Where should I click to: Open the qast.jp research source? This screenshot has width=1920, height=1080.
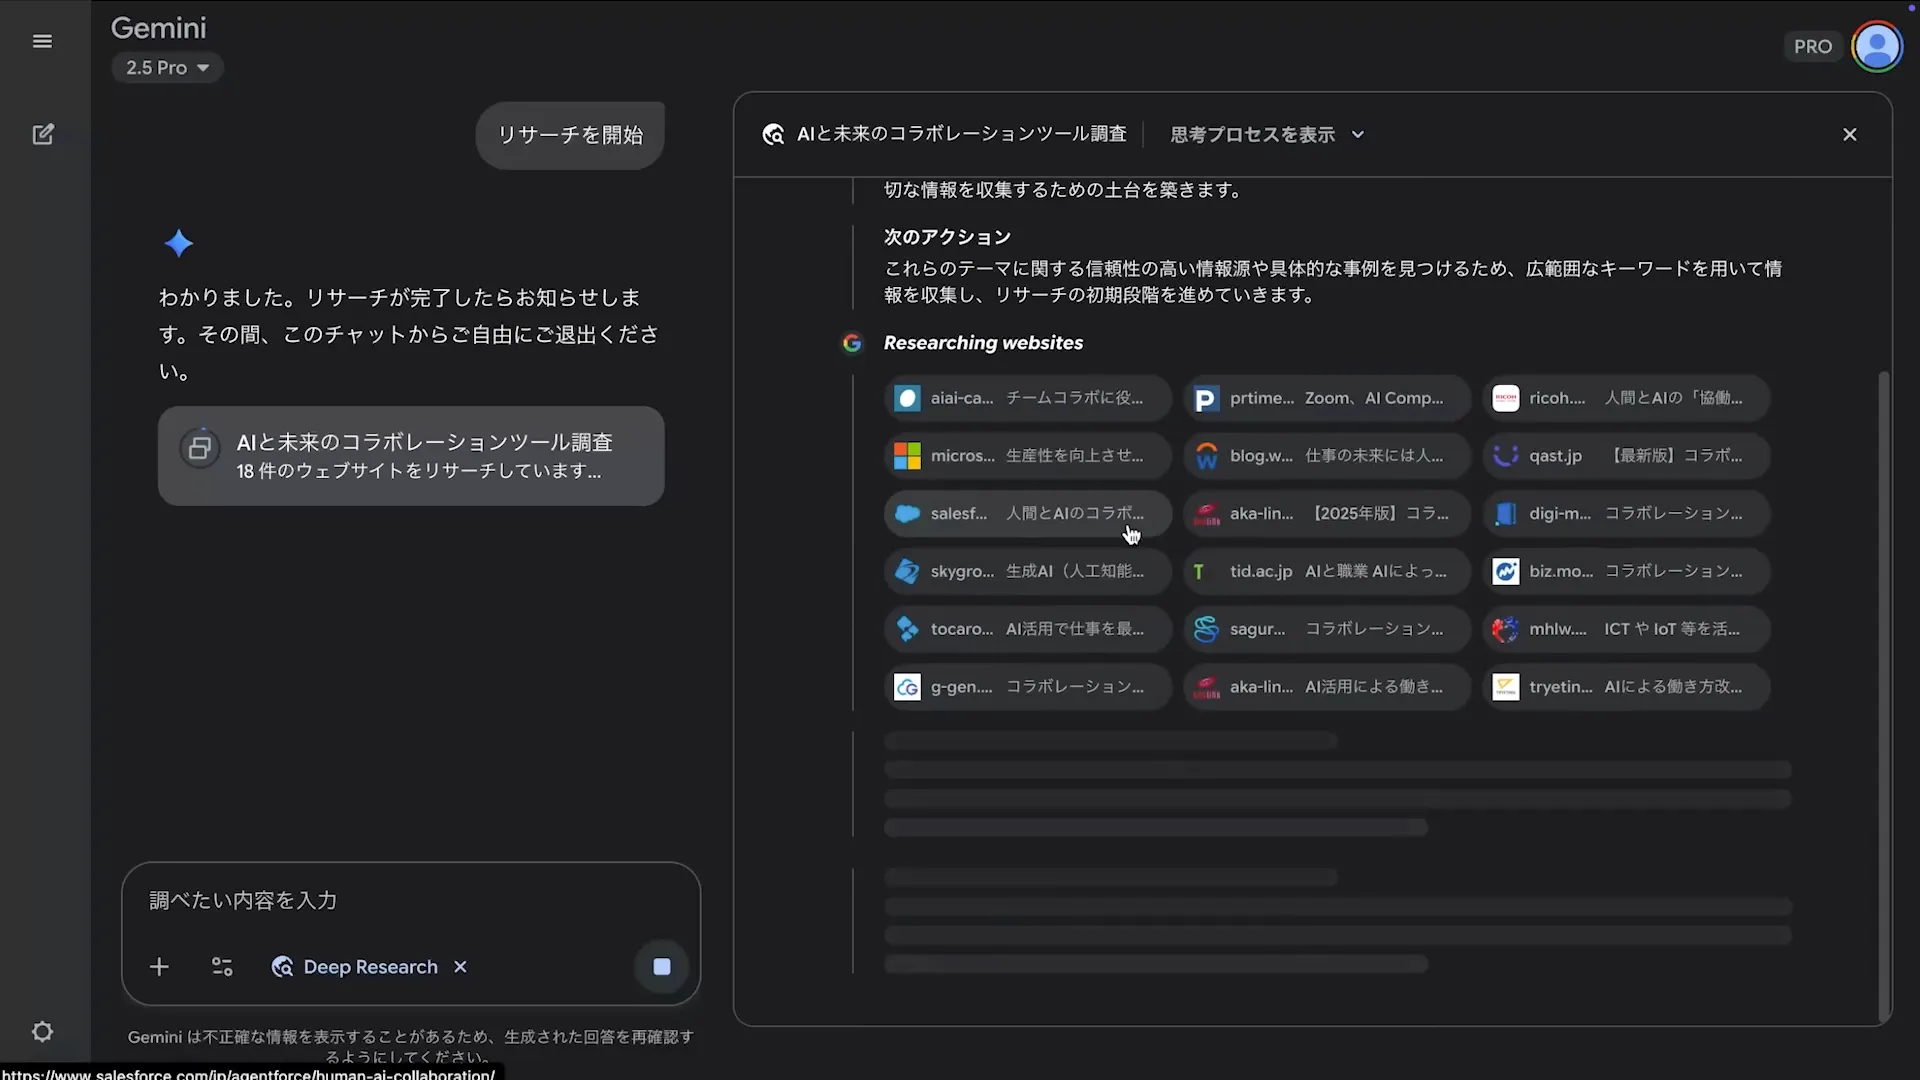point(1625,455)
